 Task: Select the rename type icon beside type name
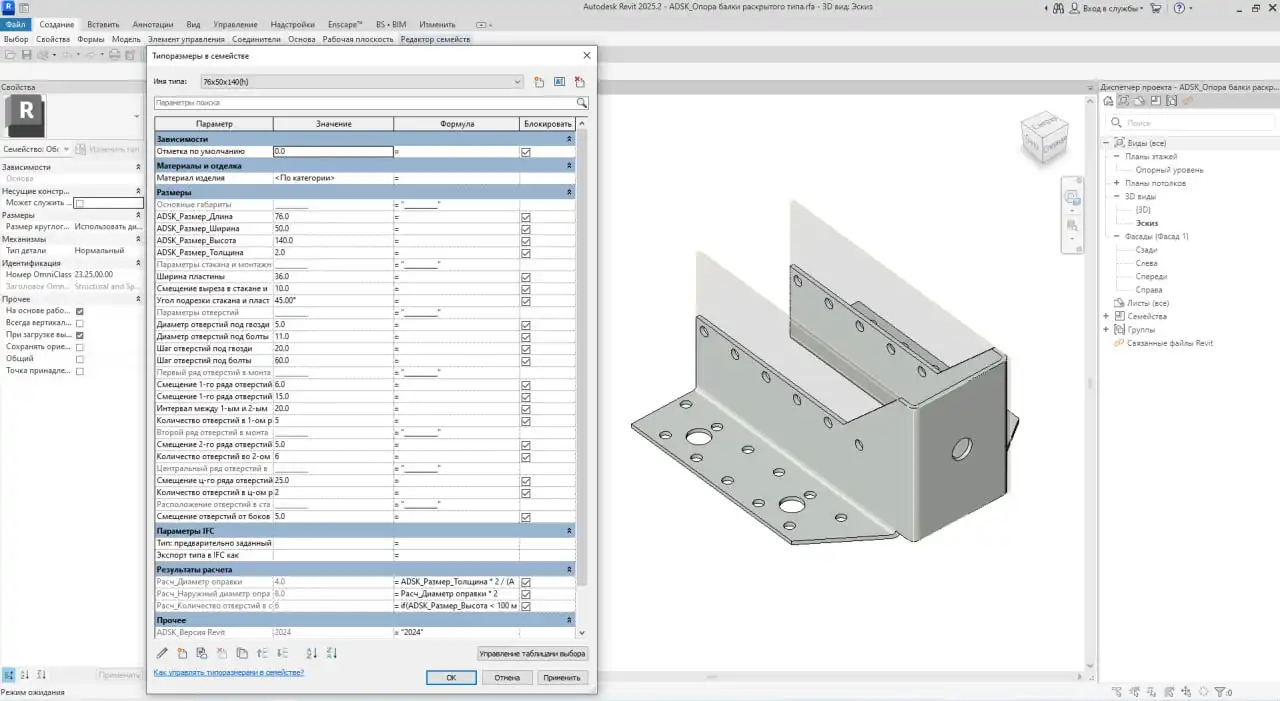(x=559, y=82)
